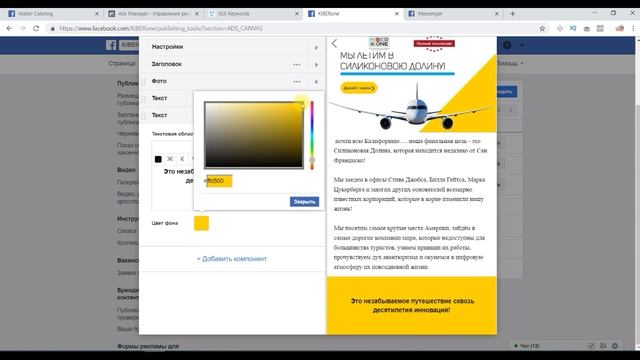Go back using the browser back arrow
This screenshot has height=360, width=640.
[9, 28]
